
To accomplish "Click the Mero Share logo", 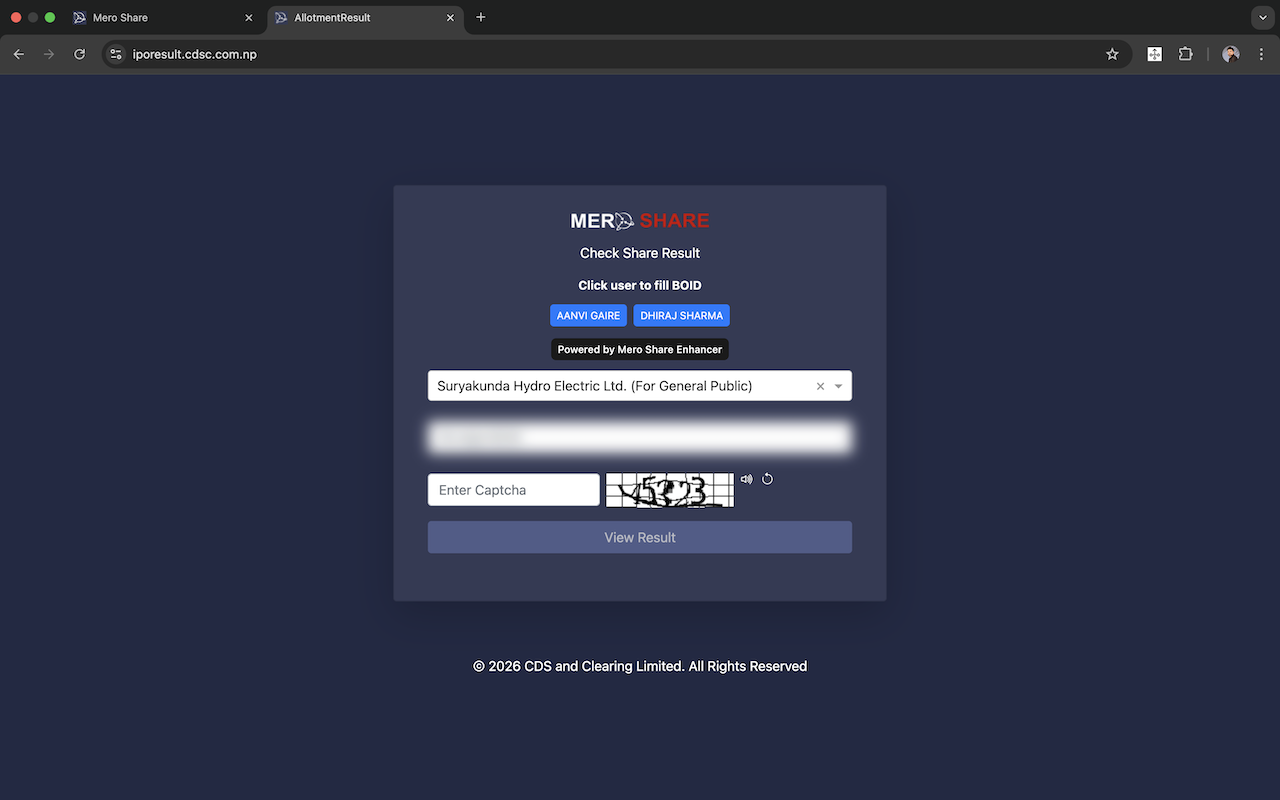I will 640,221.
